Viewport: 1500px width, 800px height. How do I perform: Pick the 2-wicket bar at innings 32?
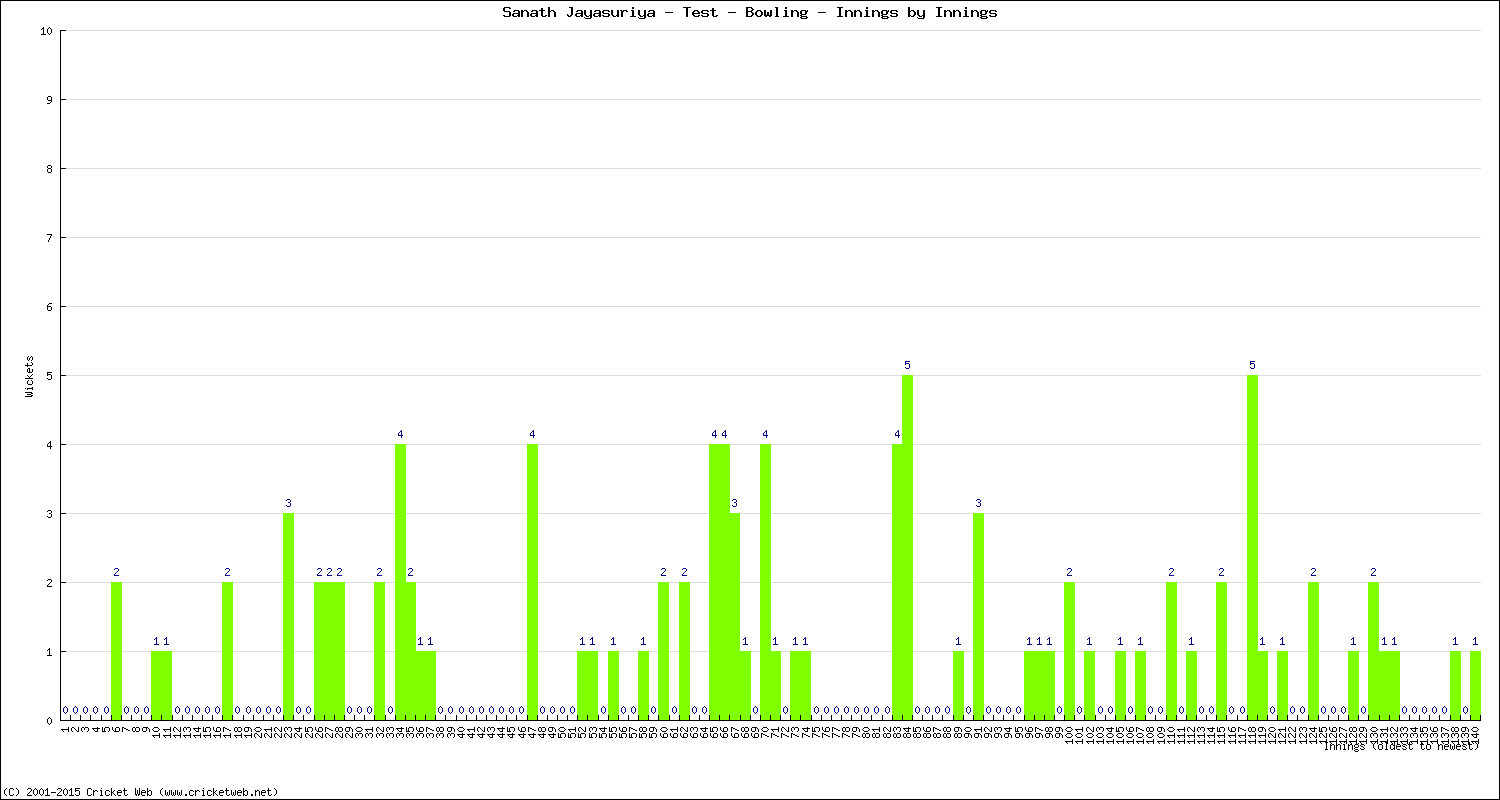(x=379, y=651)
